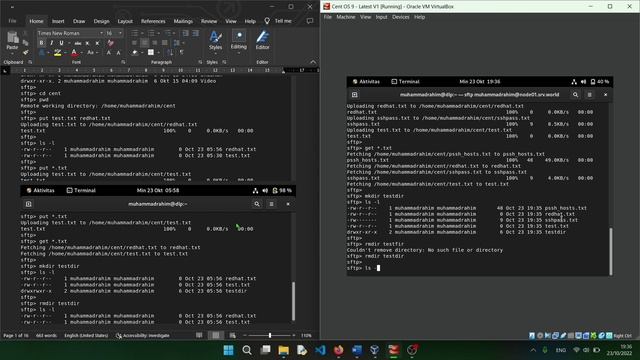Switch to the Design tab
This screenshot has height=360, width=640.
(x=101, y=21)
